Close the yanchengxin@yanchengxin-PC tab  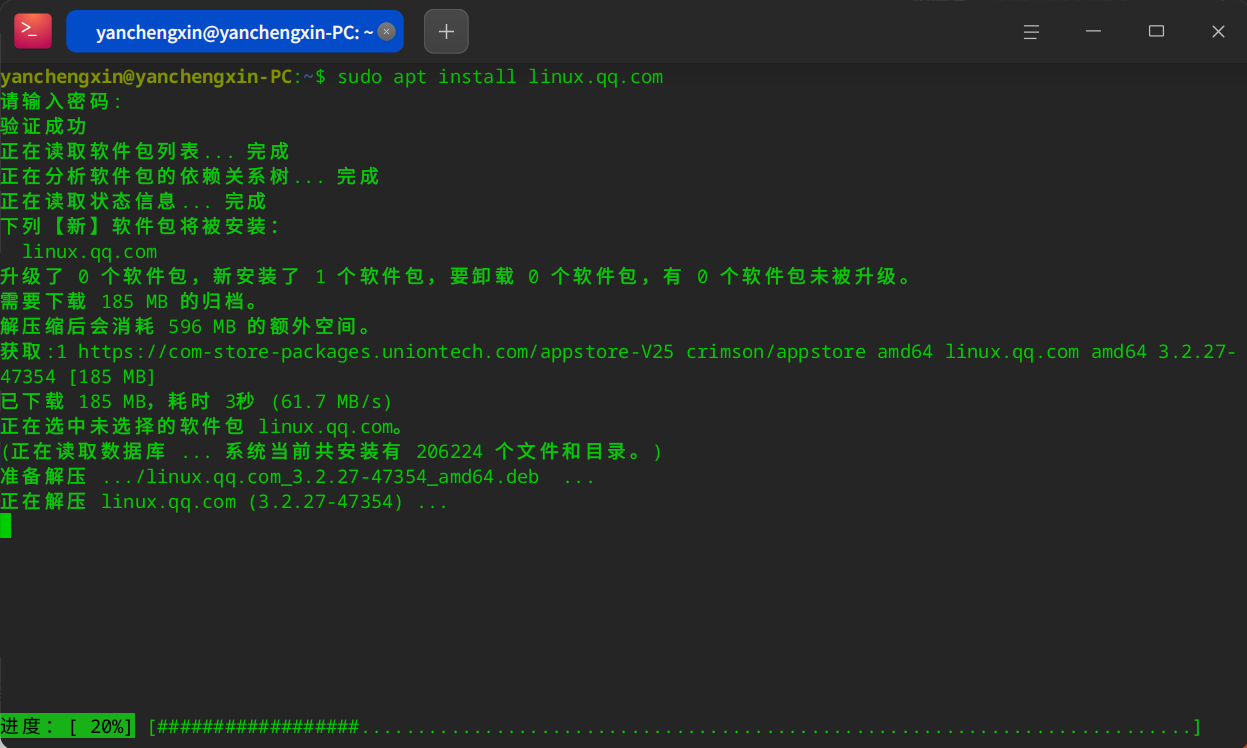[x=386, y=32]
